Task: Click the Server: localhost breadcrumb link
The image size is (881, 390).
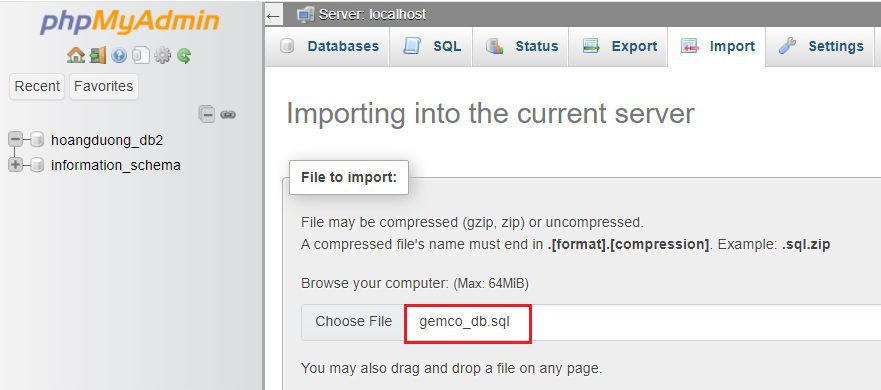Action: tap(373, 15)
